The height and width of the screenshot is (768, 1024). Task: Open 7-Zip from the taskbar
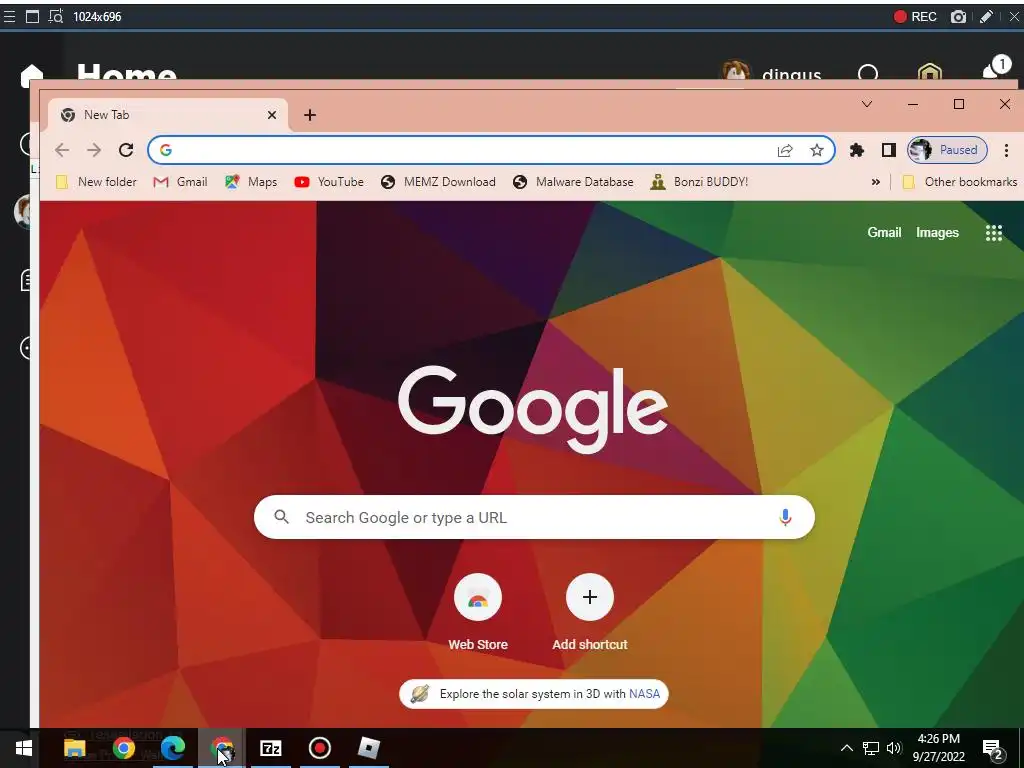270,748
